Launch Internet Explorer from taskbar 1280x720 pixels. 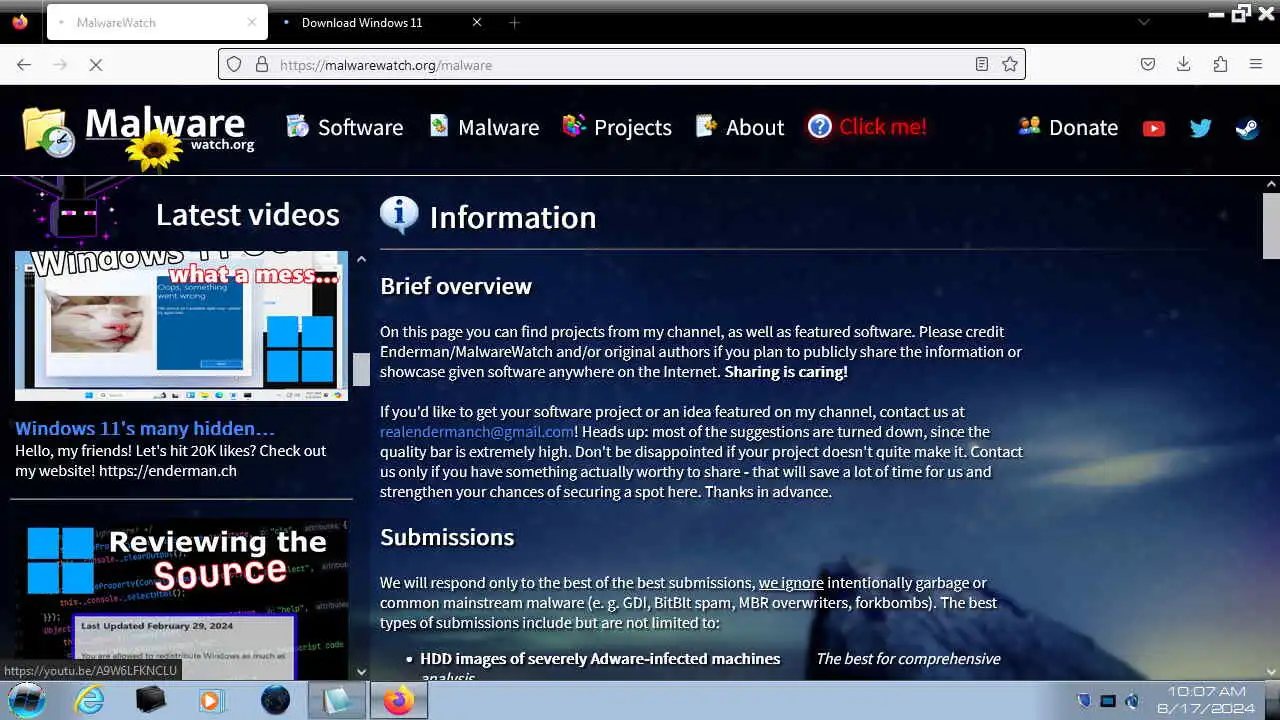[89, 700]
